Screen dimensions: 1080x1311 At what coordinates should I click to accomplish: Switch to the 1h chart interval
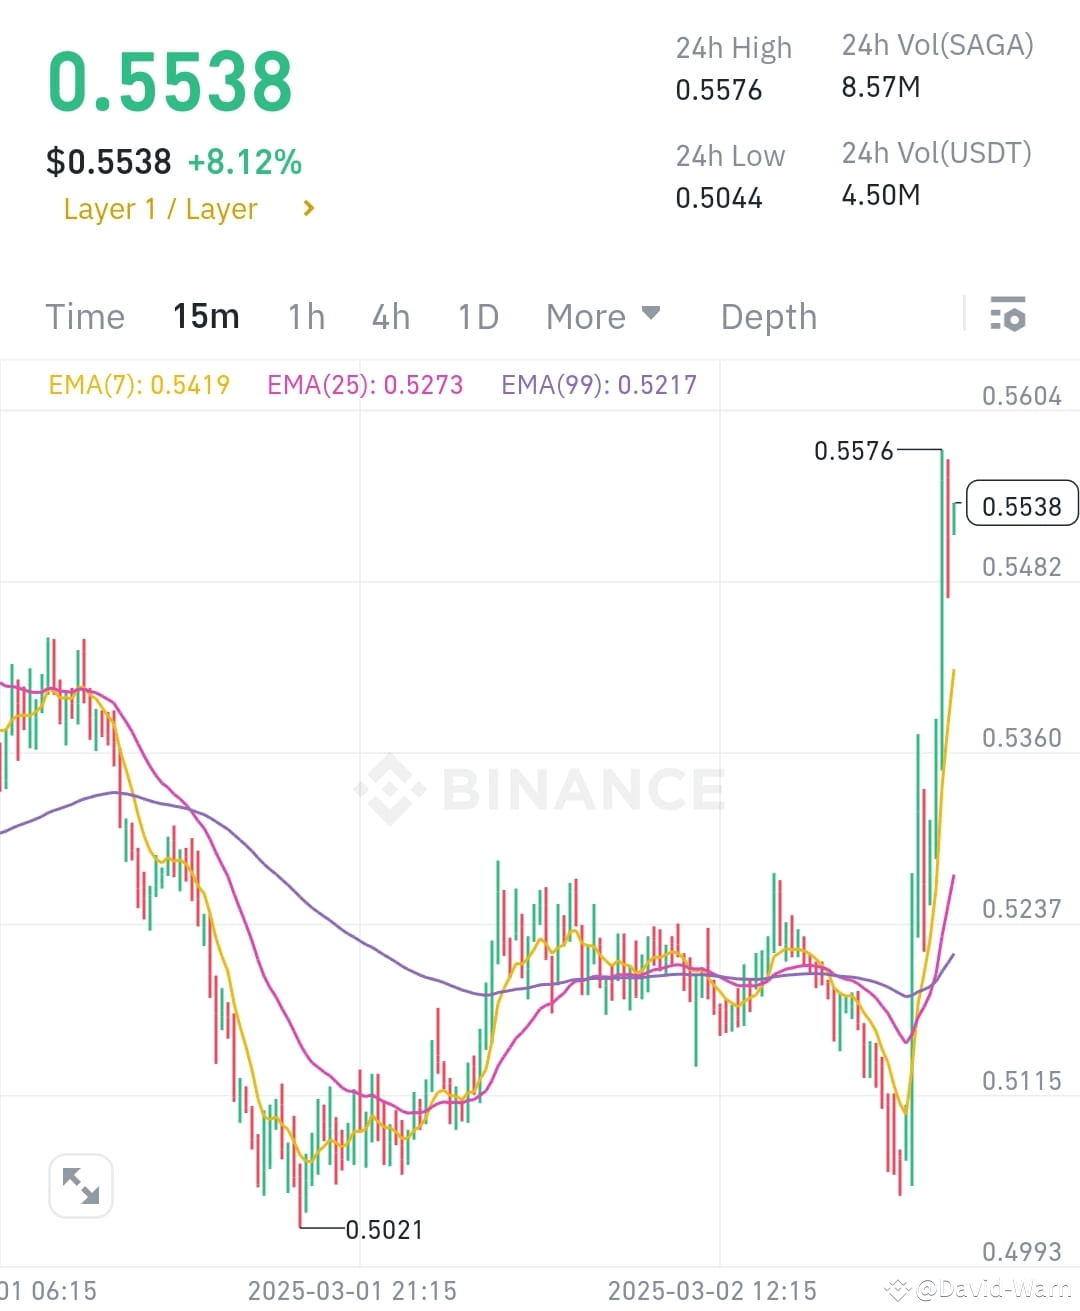[306, 316]
